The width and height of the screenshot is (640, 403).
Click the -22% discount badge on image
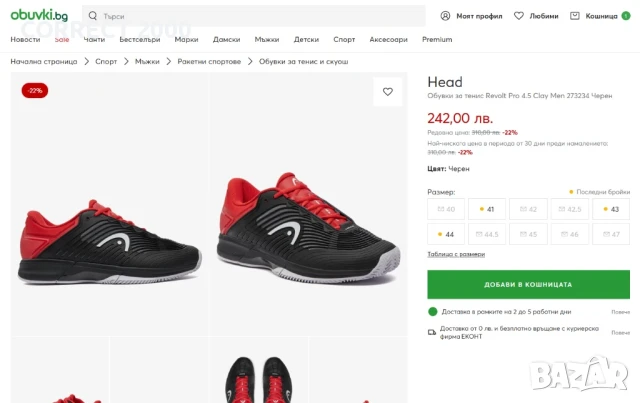click(x=35, y=90)
